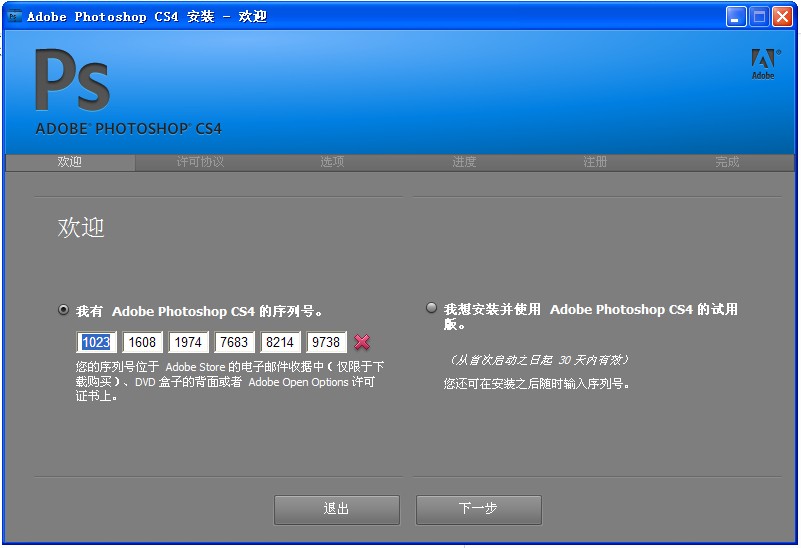The width and height of the screenshot is (801, 548).
Task: Focus the serial field containing 9738
Action: (x=326, y=342)
